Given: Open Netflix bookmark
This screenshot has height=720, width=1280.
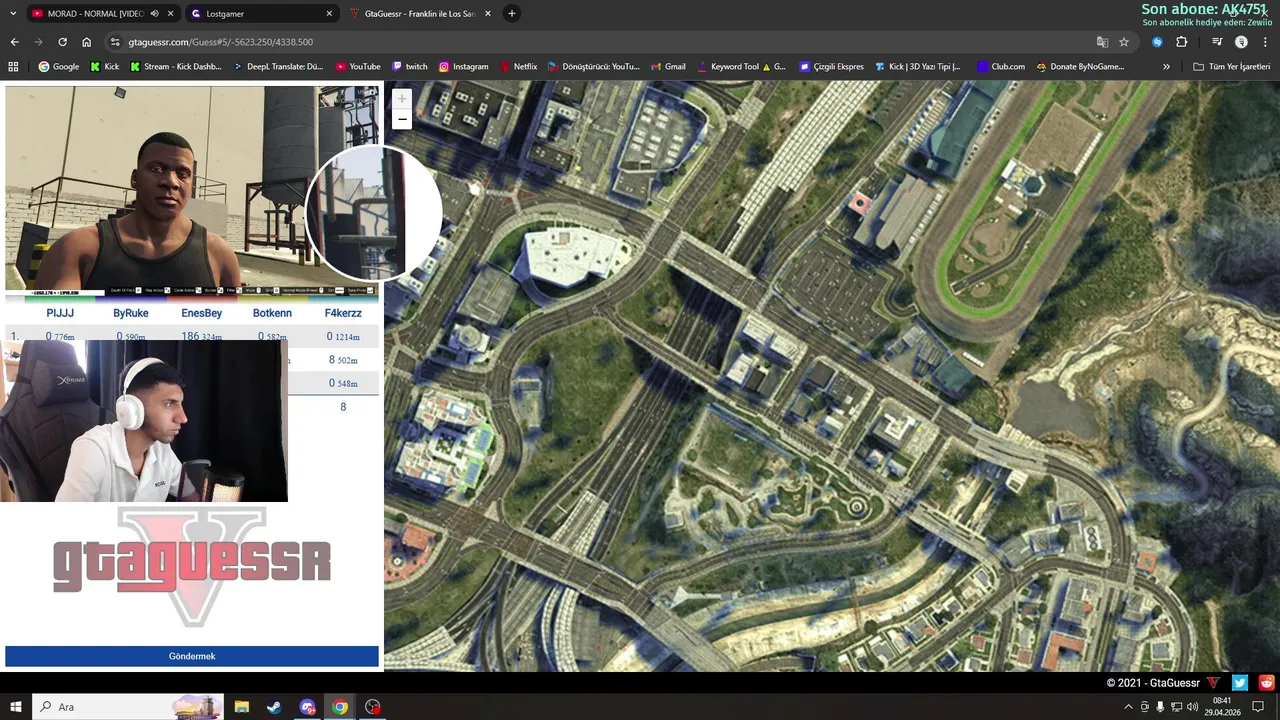Looking at the screenshot, I should 518,67.
